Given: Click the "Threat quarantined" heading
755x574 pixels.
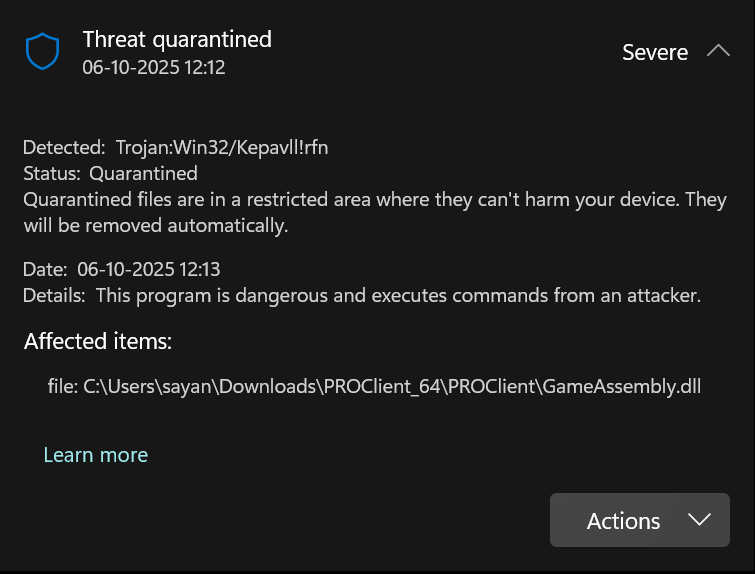Looking at the screenshot, I should tap(177, 39).
